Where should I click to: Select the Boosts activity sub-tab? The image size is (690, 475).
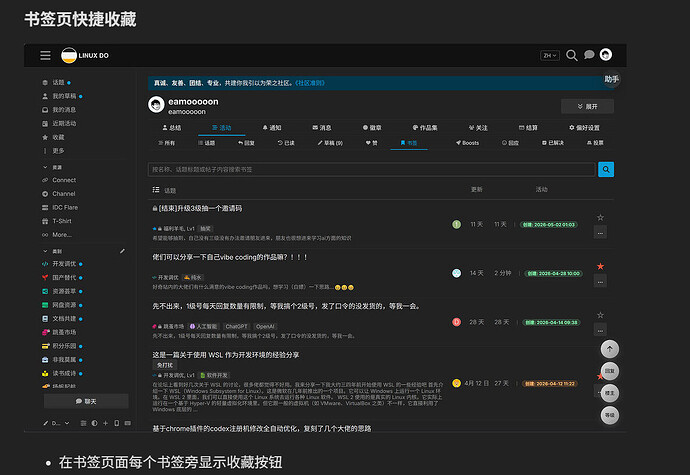pyautogui.click(x=467, y=143)
